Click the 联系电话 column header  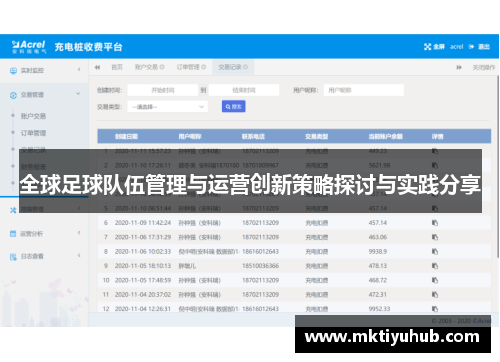[253, 136]
